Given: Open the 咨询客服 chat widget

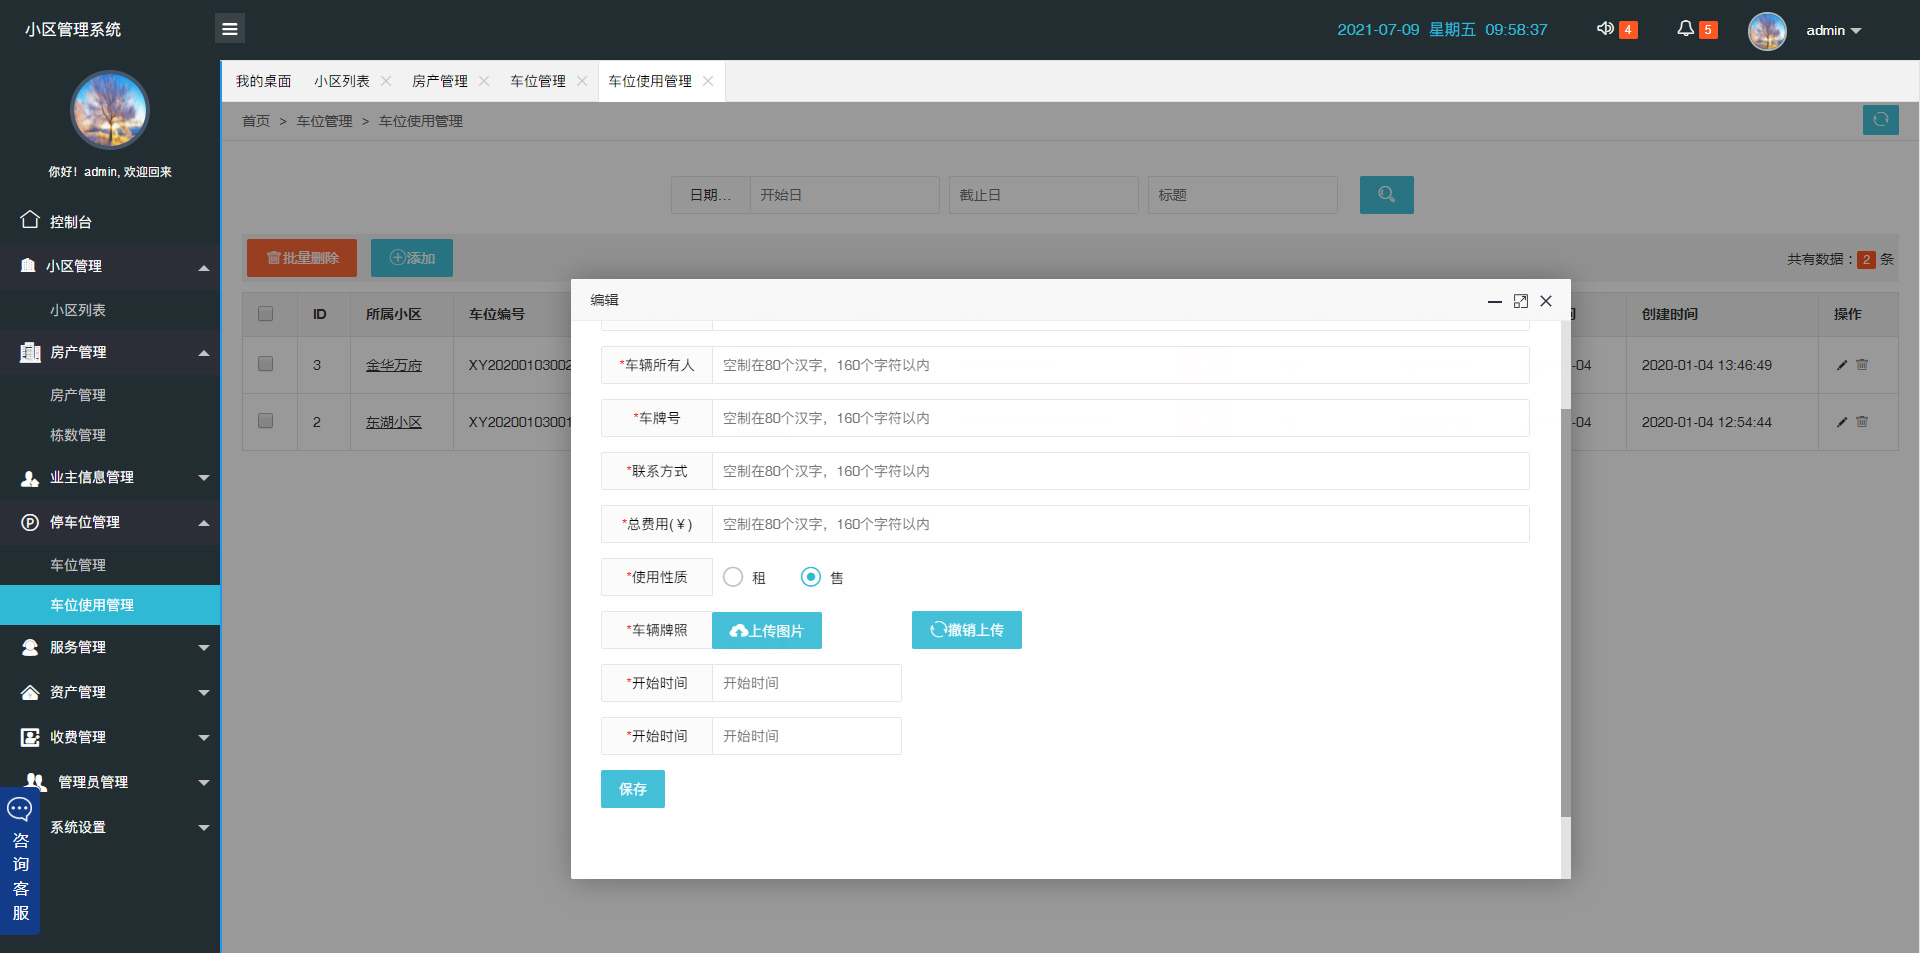Looking at the screenshot, I should click(20, 861).
